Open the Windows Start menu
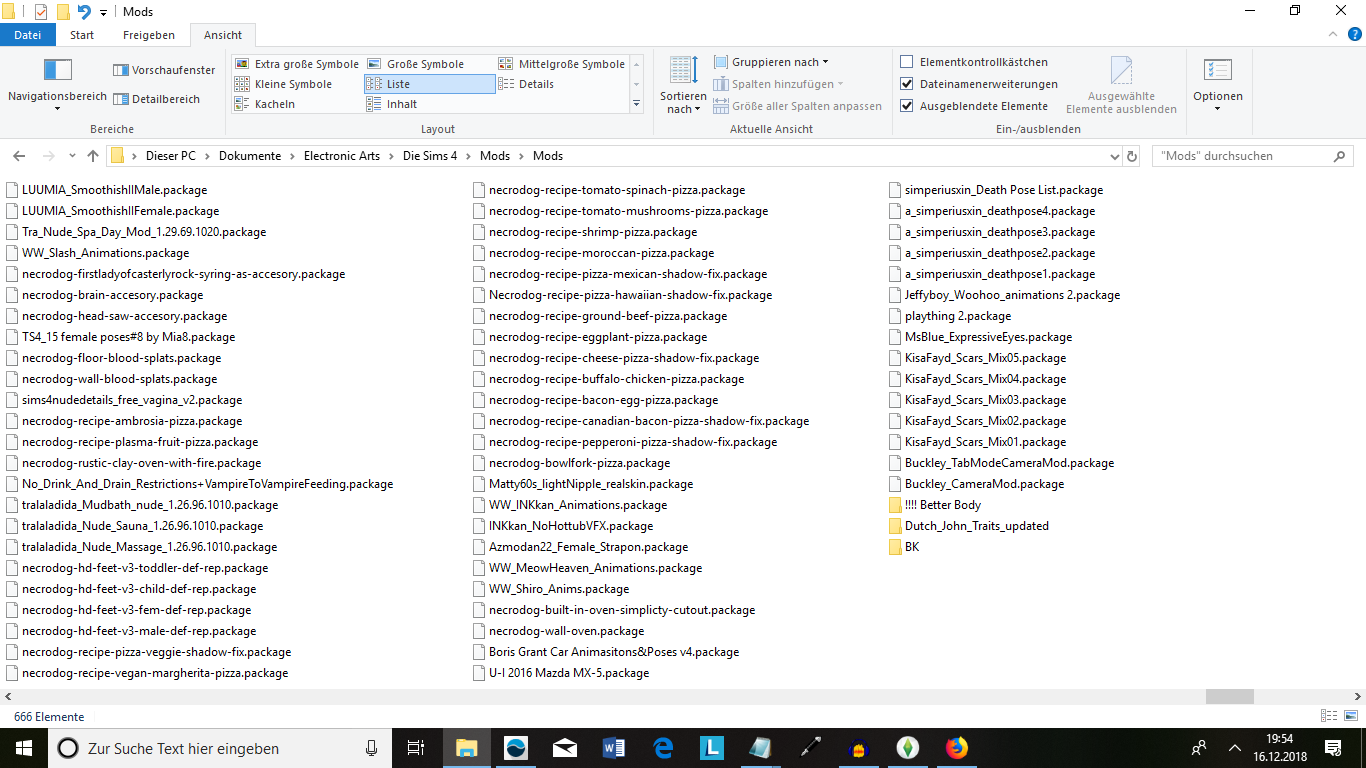The width and height of the screenshot is (1366, 768). click(x=24, y=748)
